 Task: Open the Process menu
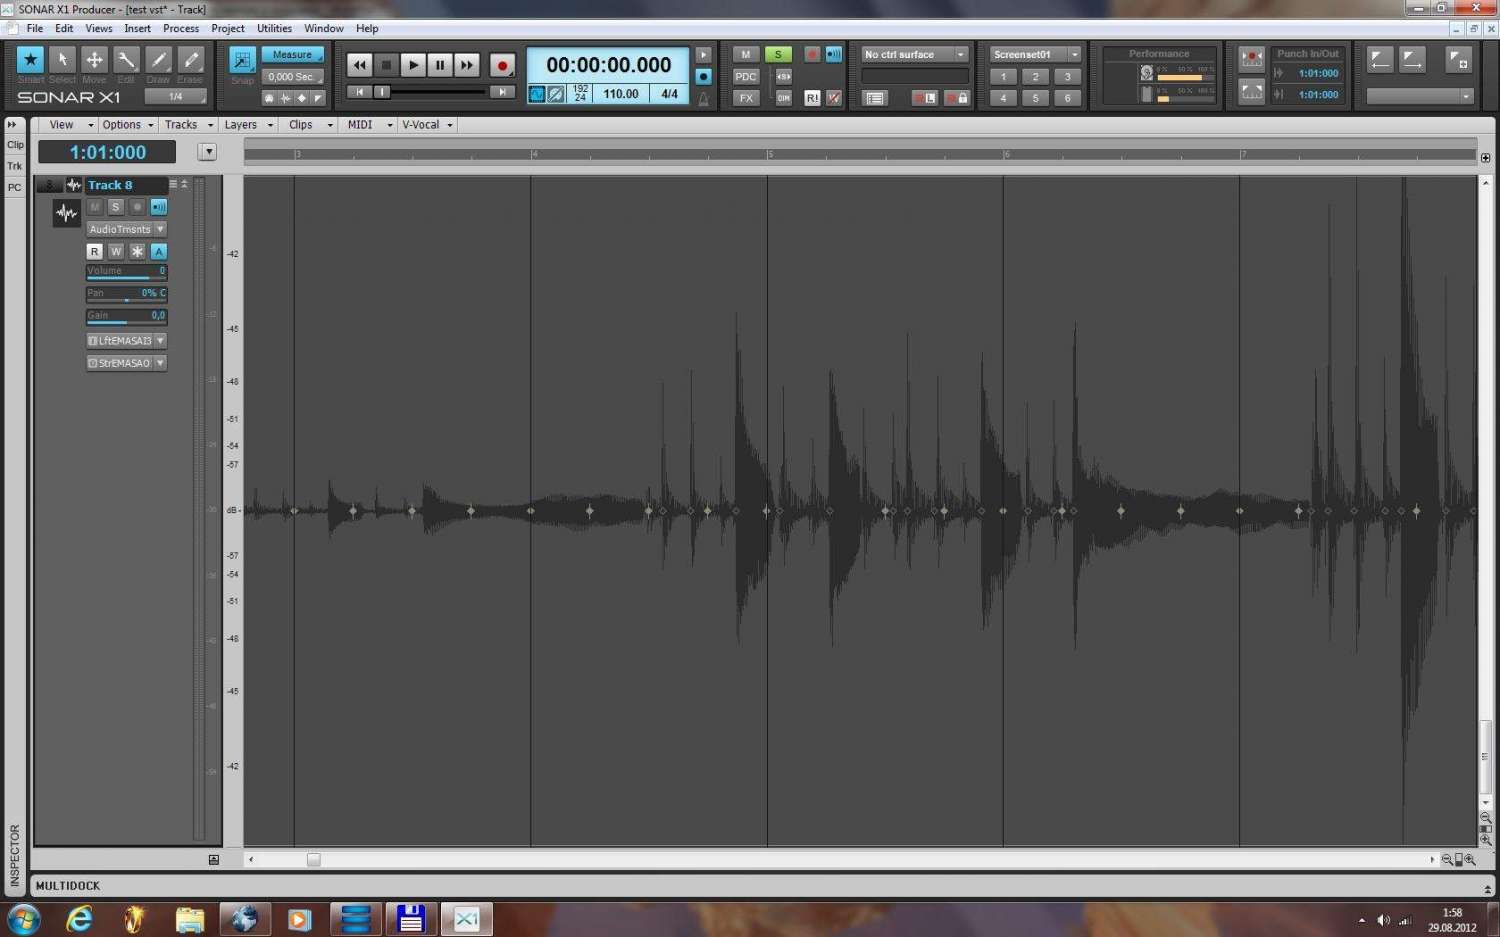point(181,28)
